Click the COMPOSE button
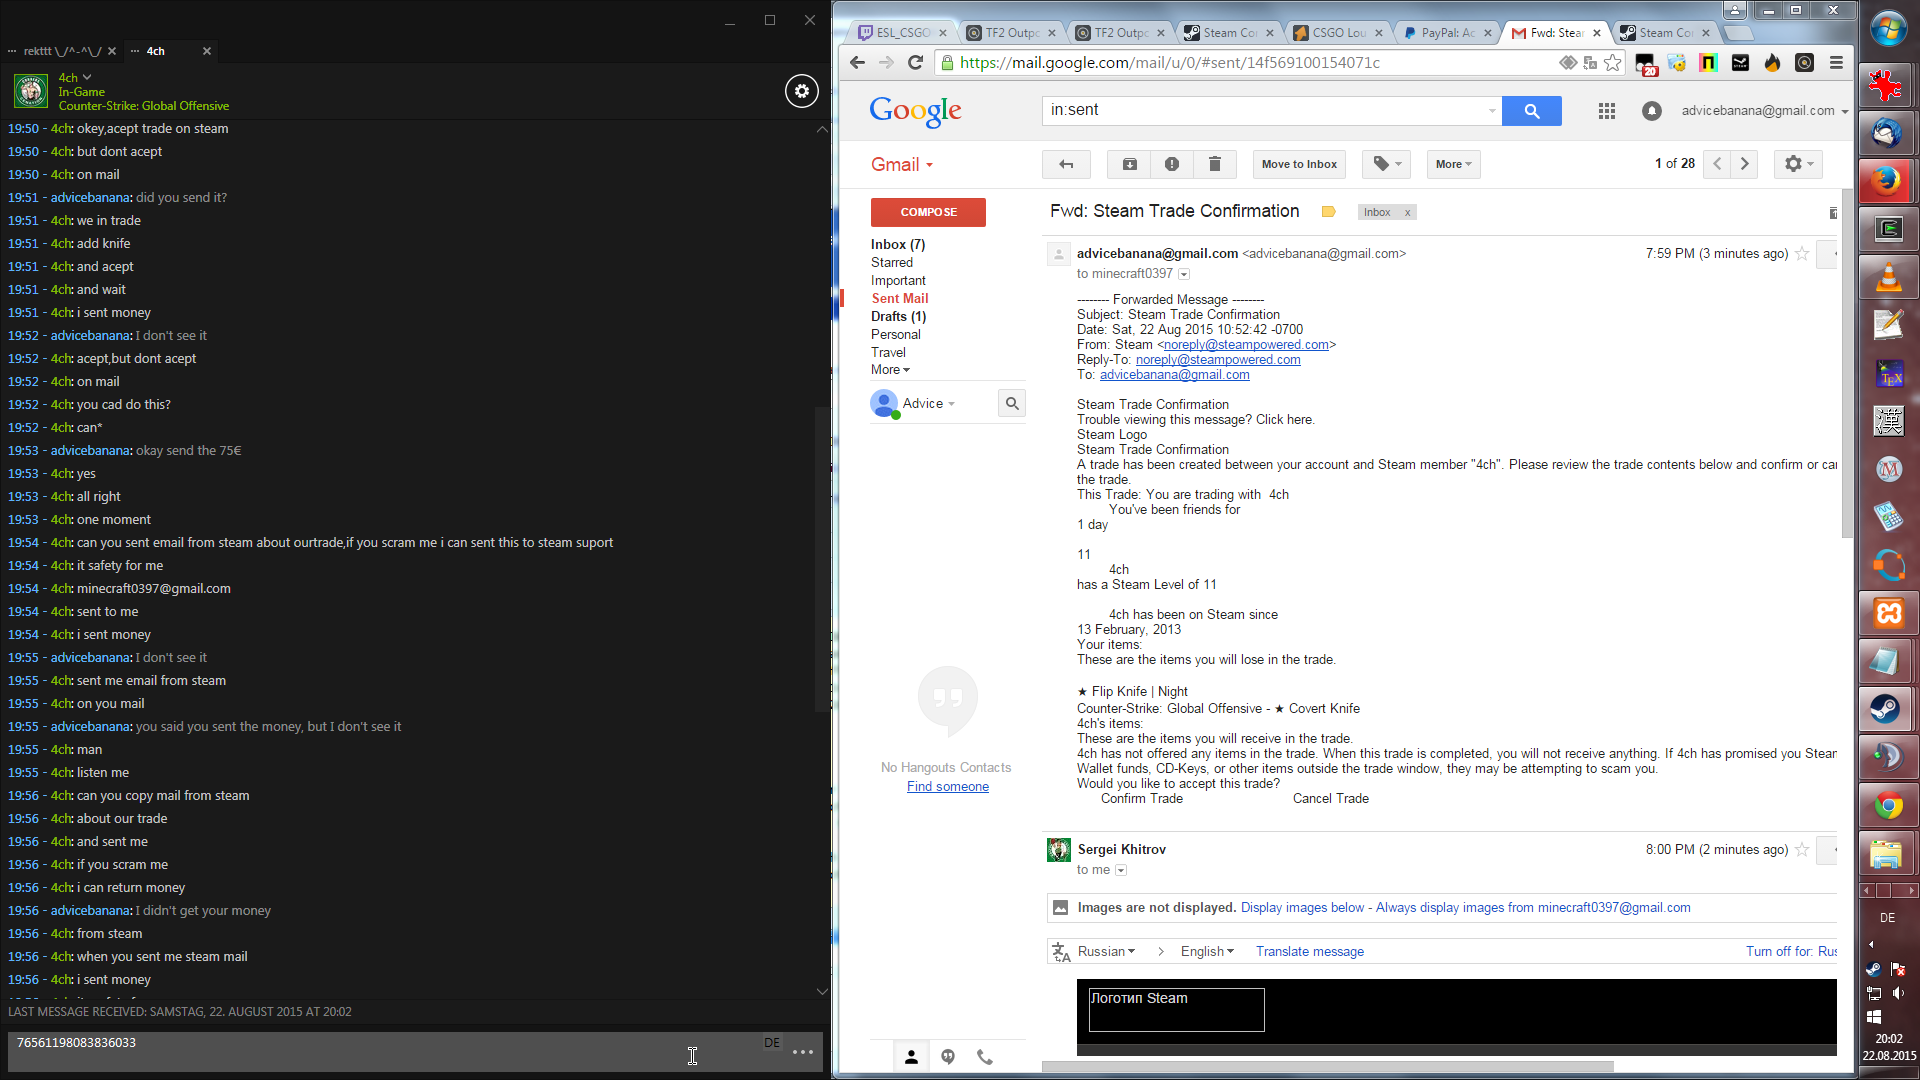 coord(928,212)
